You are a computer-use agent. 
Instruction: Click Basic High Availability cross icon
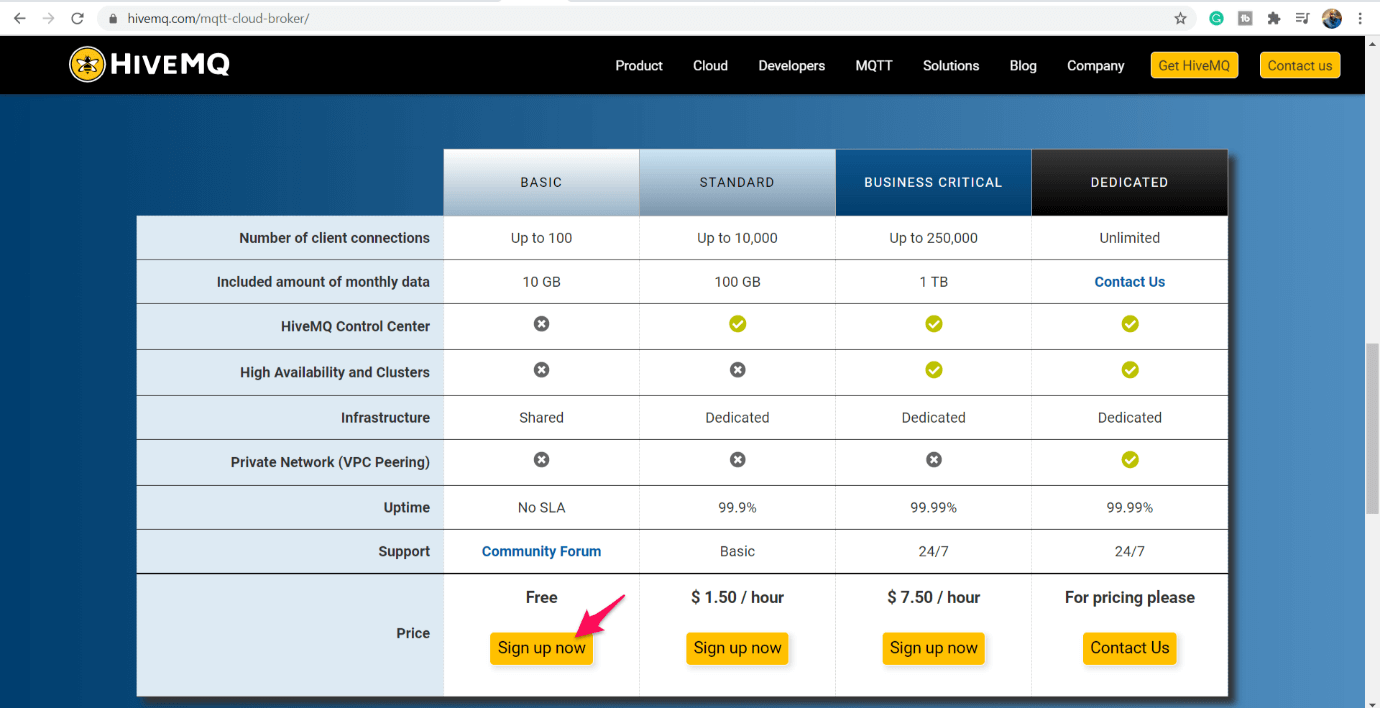541,370
